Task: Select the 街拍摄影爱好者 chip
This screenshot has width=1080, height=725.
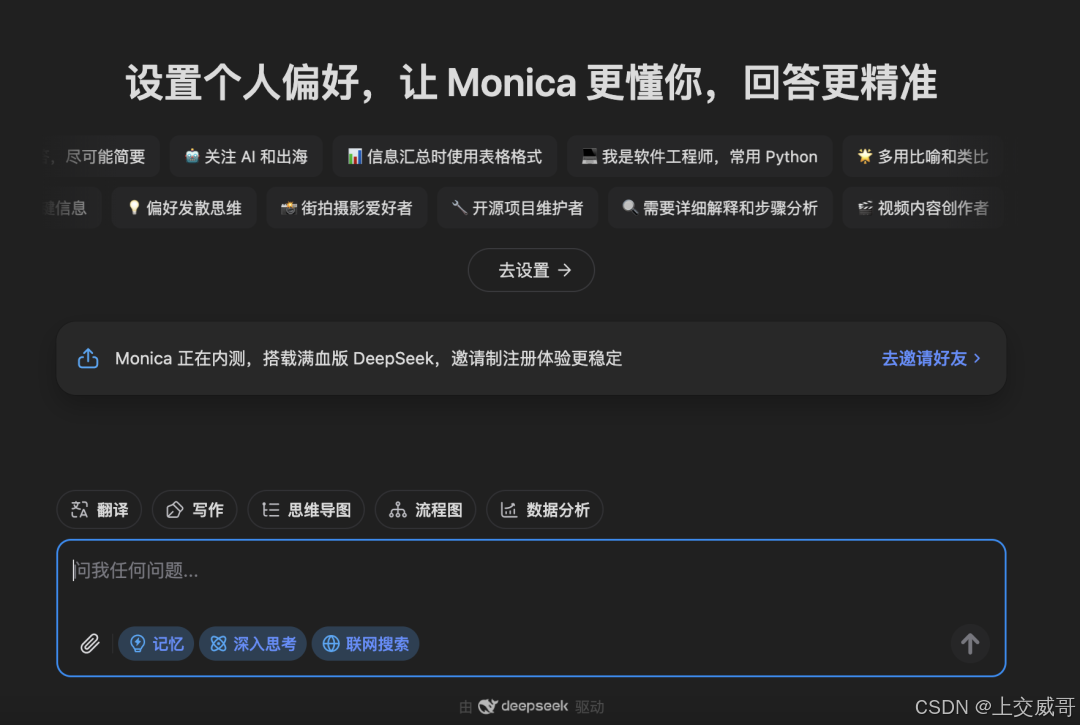Action: pos(346,208)
